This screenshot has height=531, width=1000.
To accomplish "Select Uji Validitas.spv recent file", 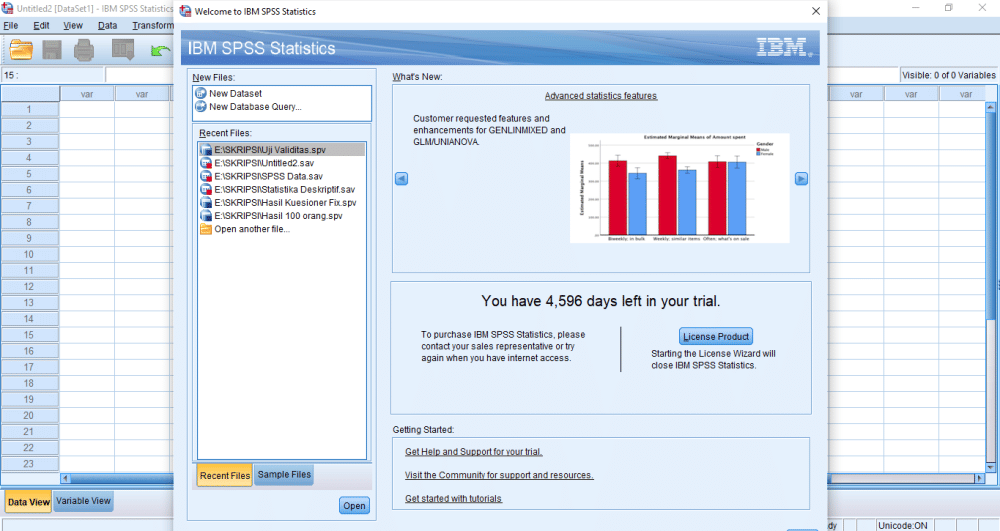I will [x=269, y=150].
